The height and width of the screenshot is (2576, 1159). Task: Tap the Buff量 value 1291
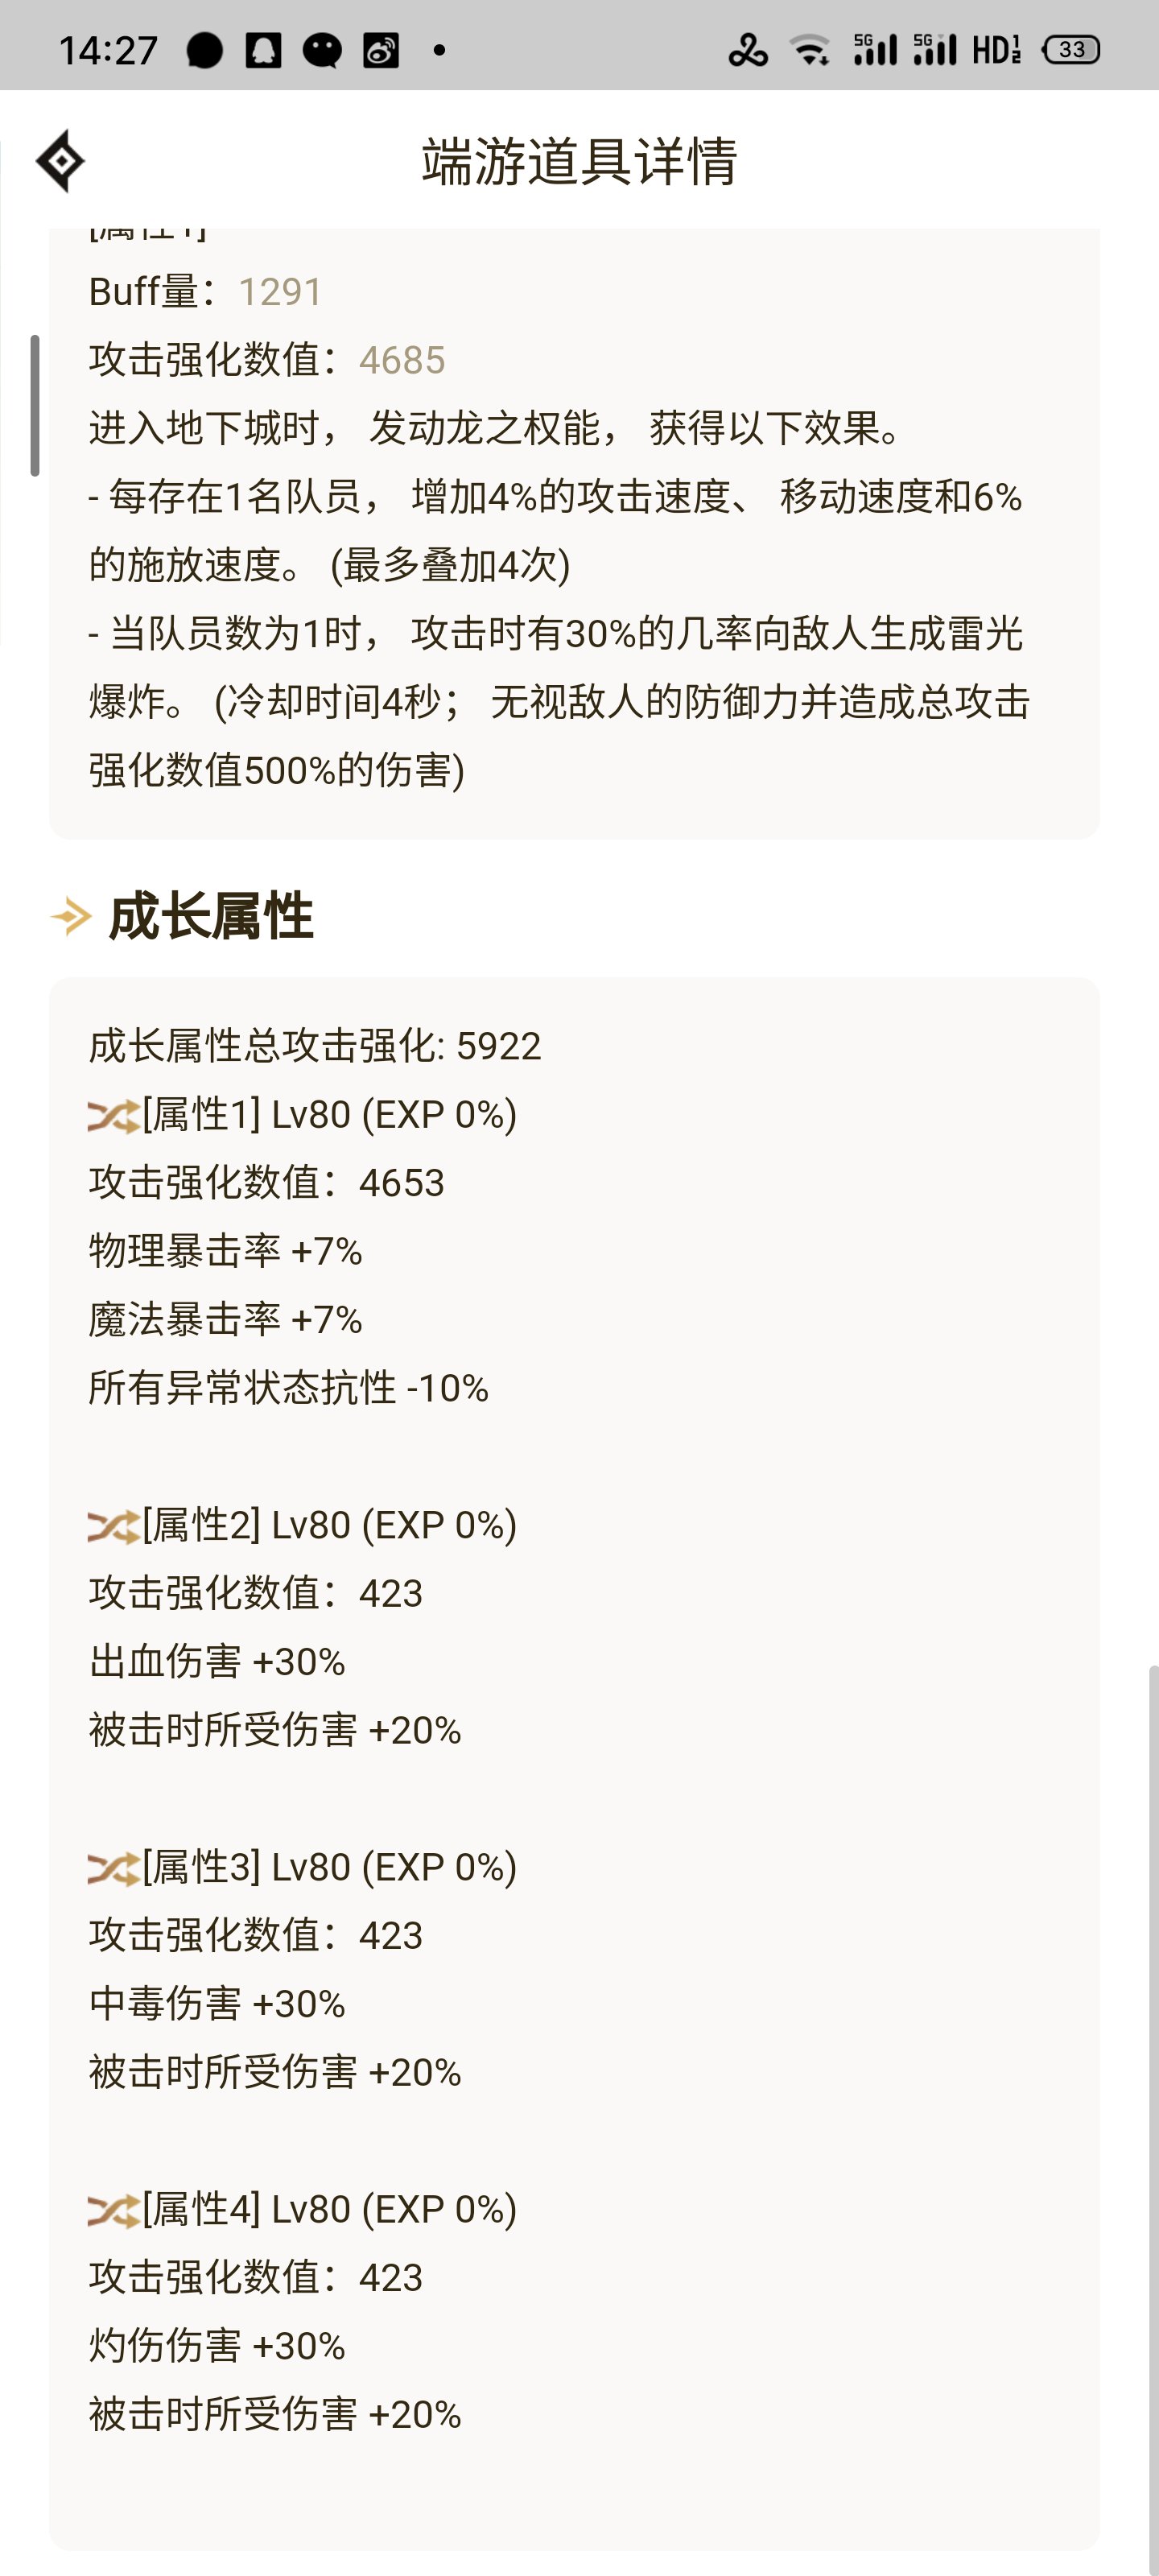tap(280, 292)
